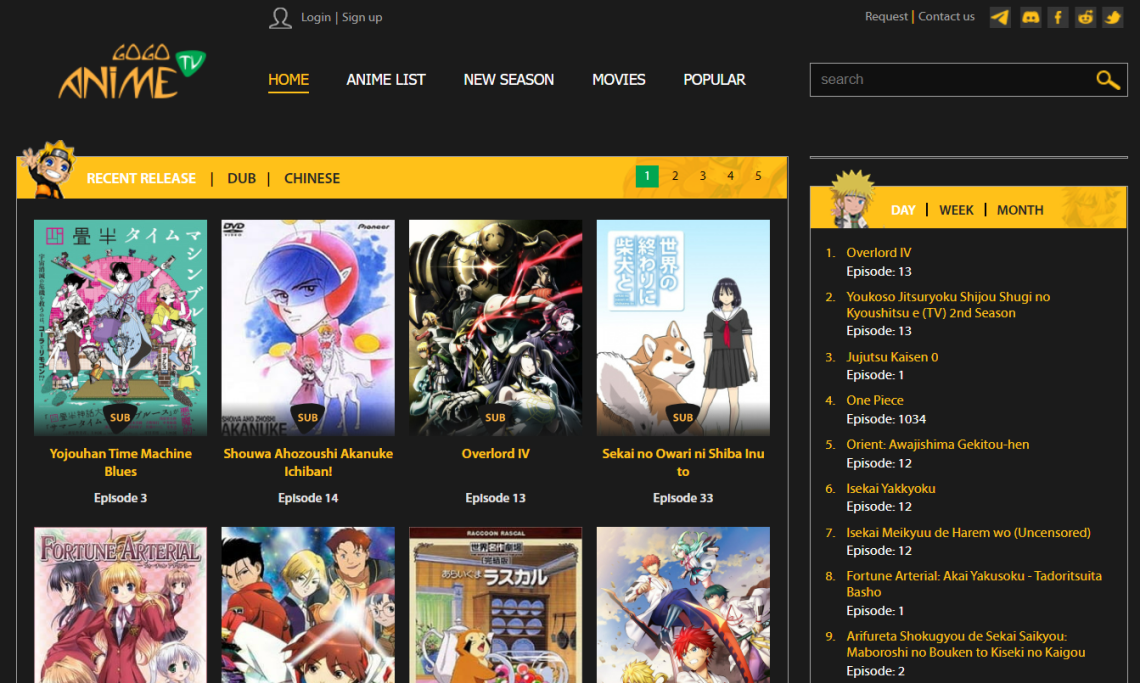Click the Discord icon in header
This screenshot has width=1140, height=683.
1029,17
